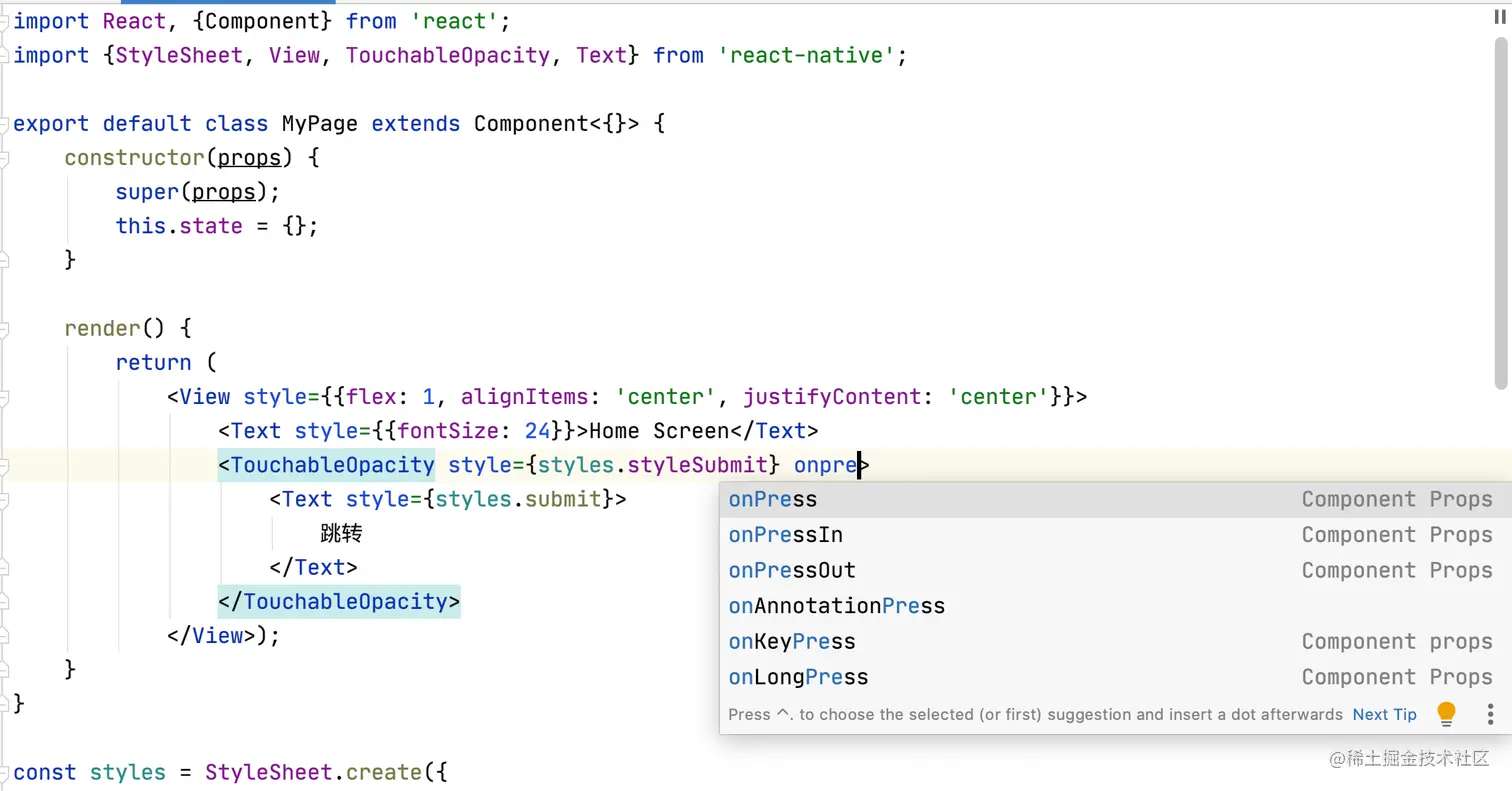
Task: Click the '跳转' button label text
Action: (x=341, y=534)
